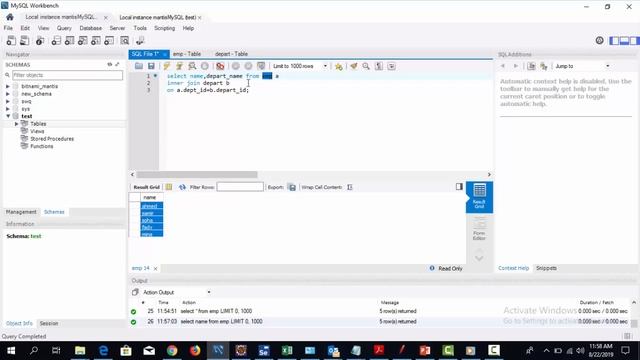Image resolution: width=640 pixels, height=360 pixels.
Task: Open SQL script file from main toolbar
Action: [x=24, y=40]
